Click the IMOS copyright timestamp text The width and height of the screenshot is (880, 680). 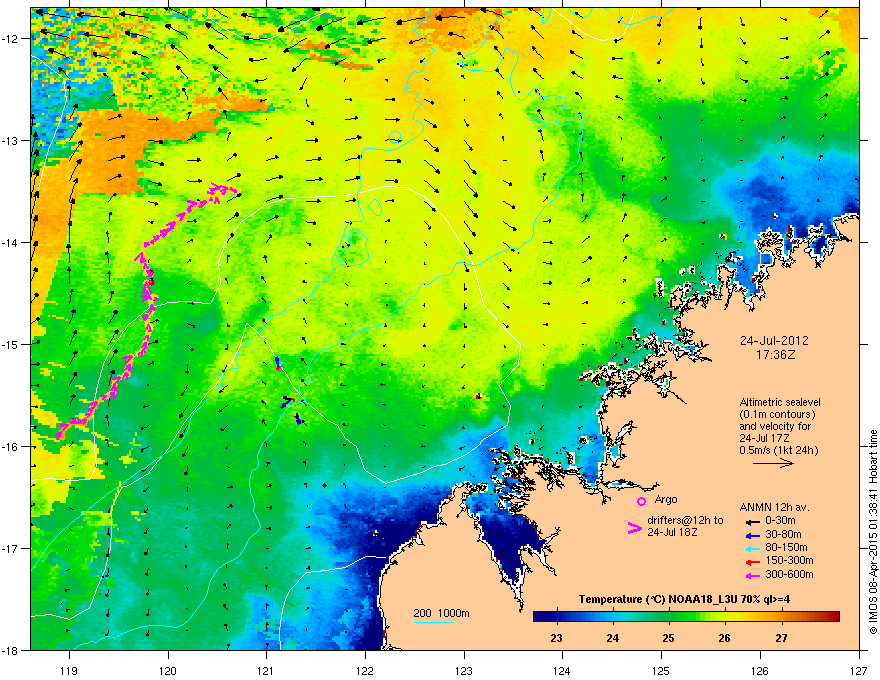873,532
